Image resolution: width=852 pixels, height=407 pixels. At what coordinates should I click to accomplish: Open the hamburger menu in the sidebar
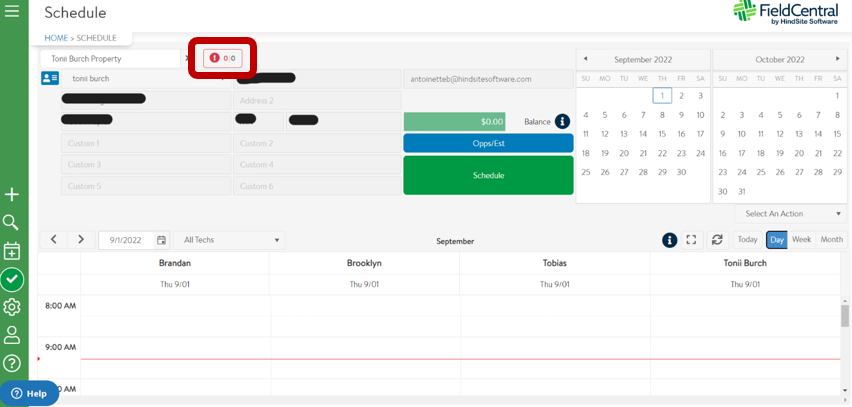[x=12, y=11]
